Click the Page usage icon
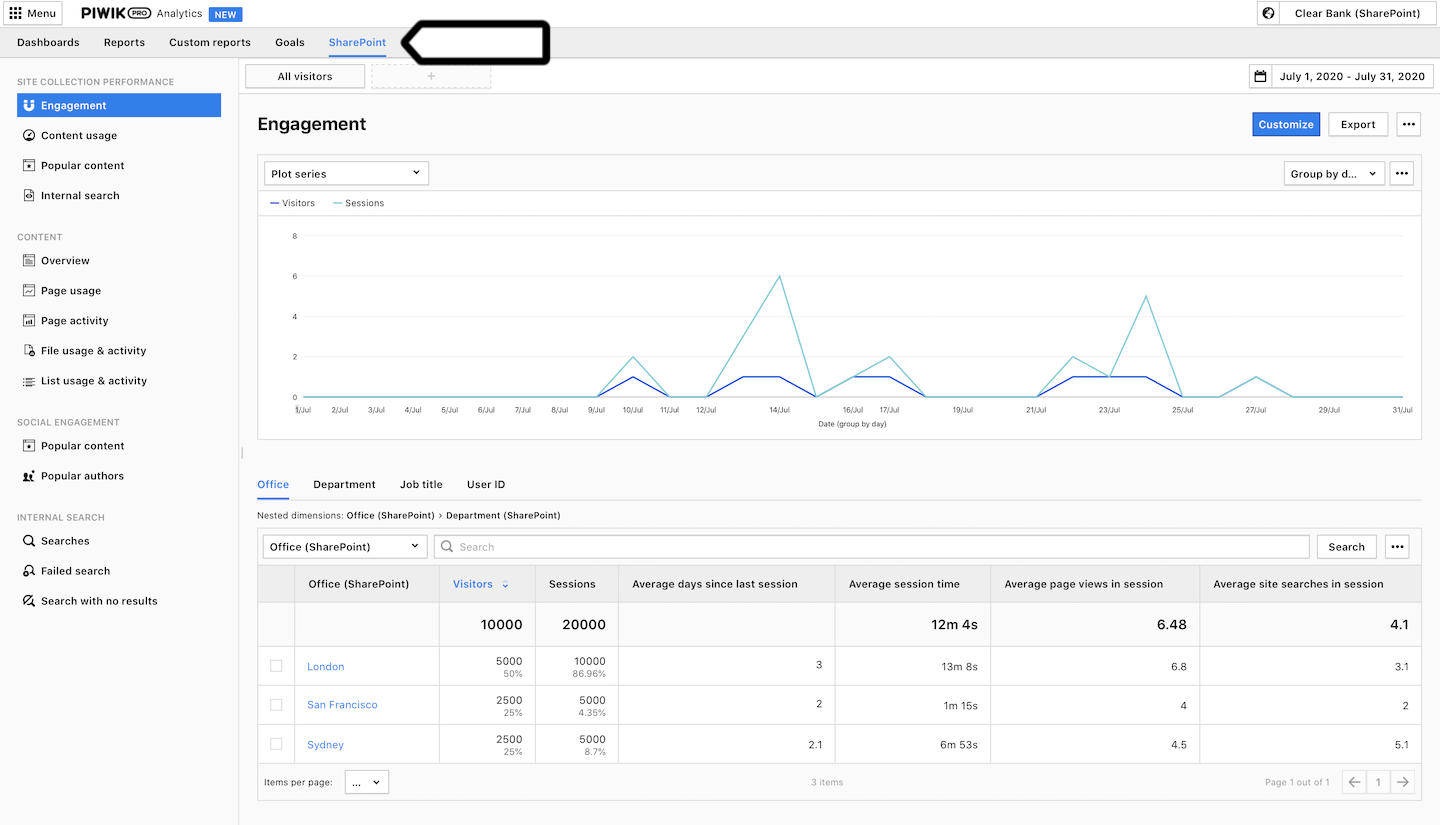Viewport: 1440px width, 825px height. 29,290
